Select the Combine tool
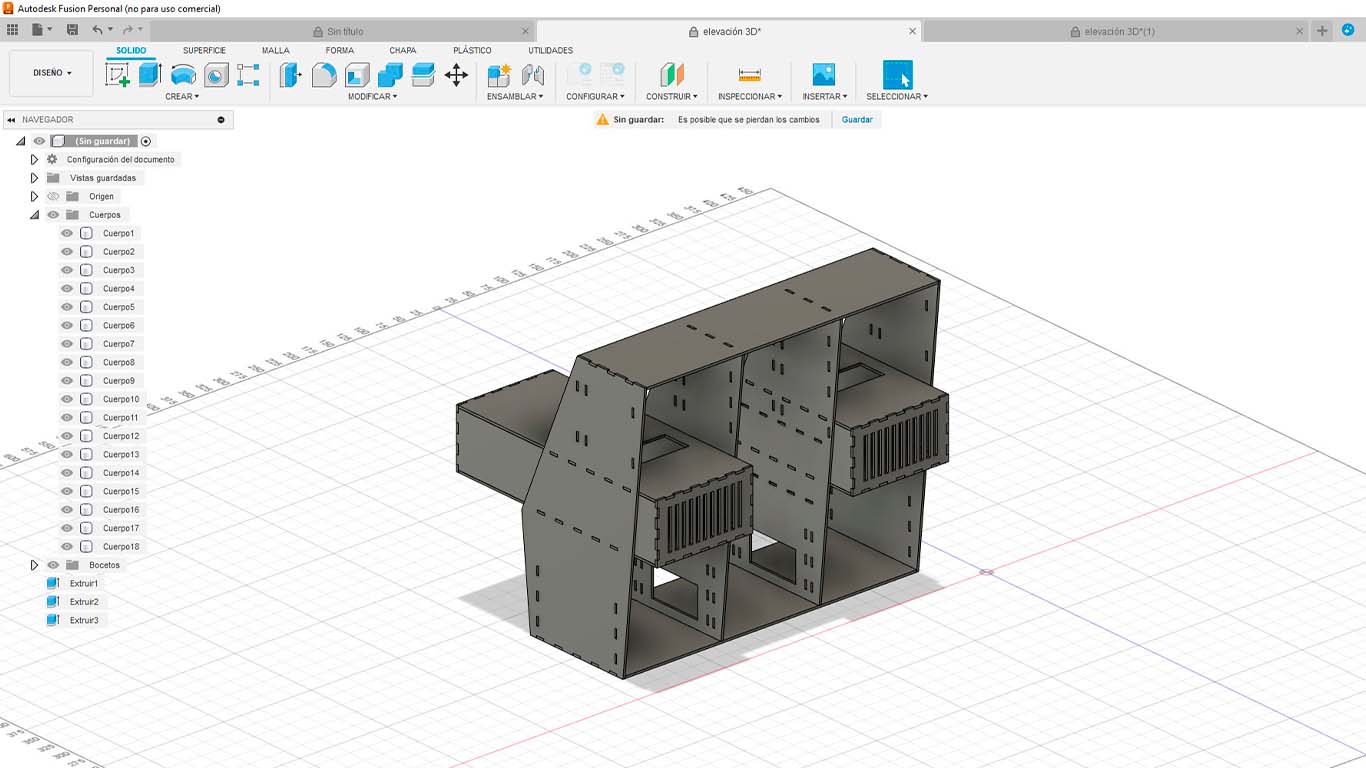This screenshot has height=768, width=1366. pyautogui.click(x=390, y=75)
